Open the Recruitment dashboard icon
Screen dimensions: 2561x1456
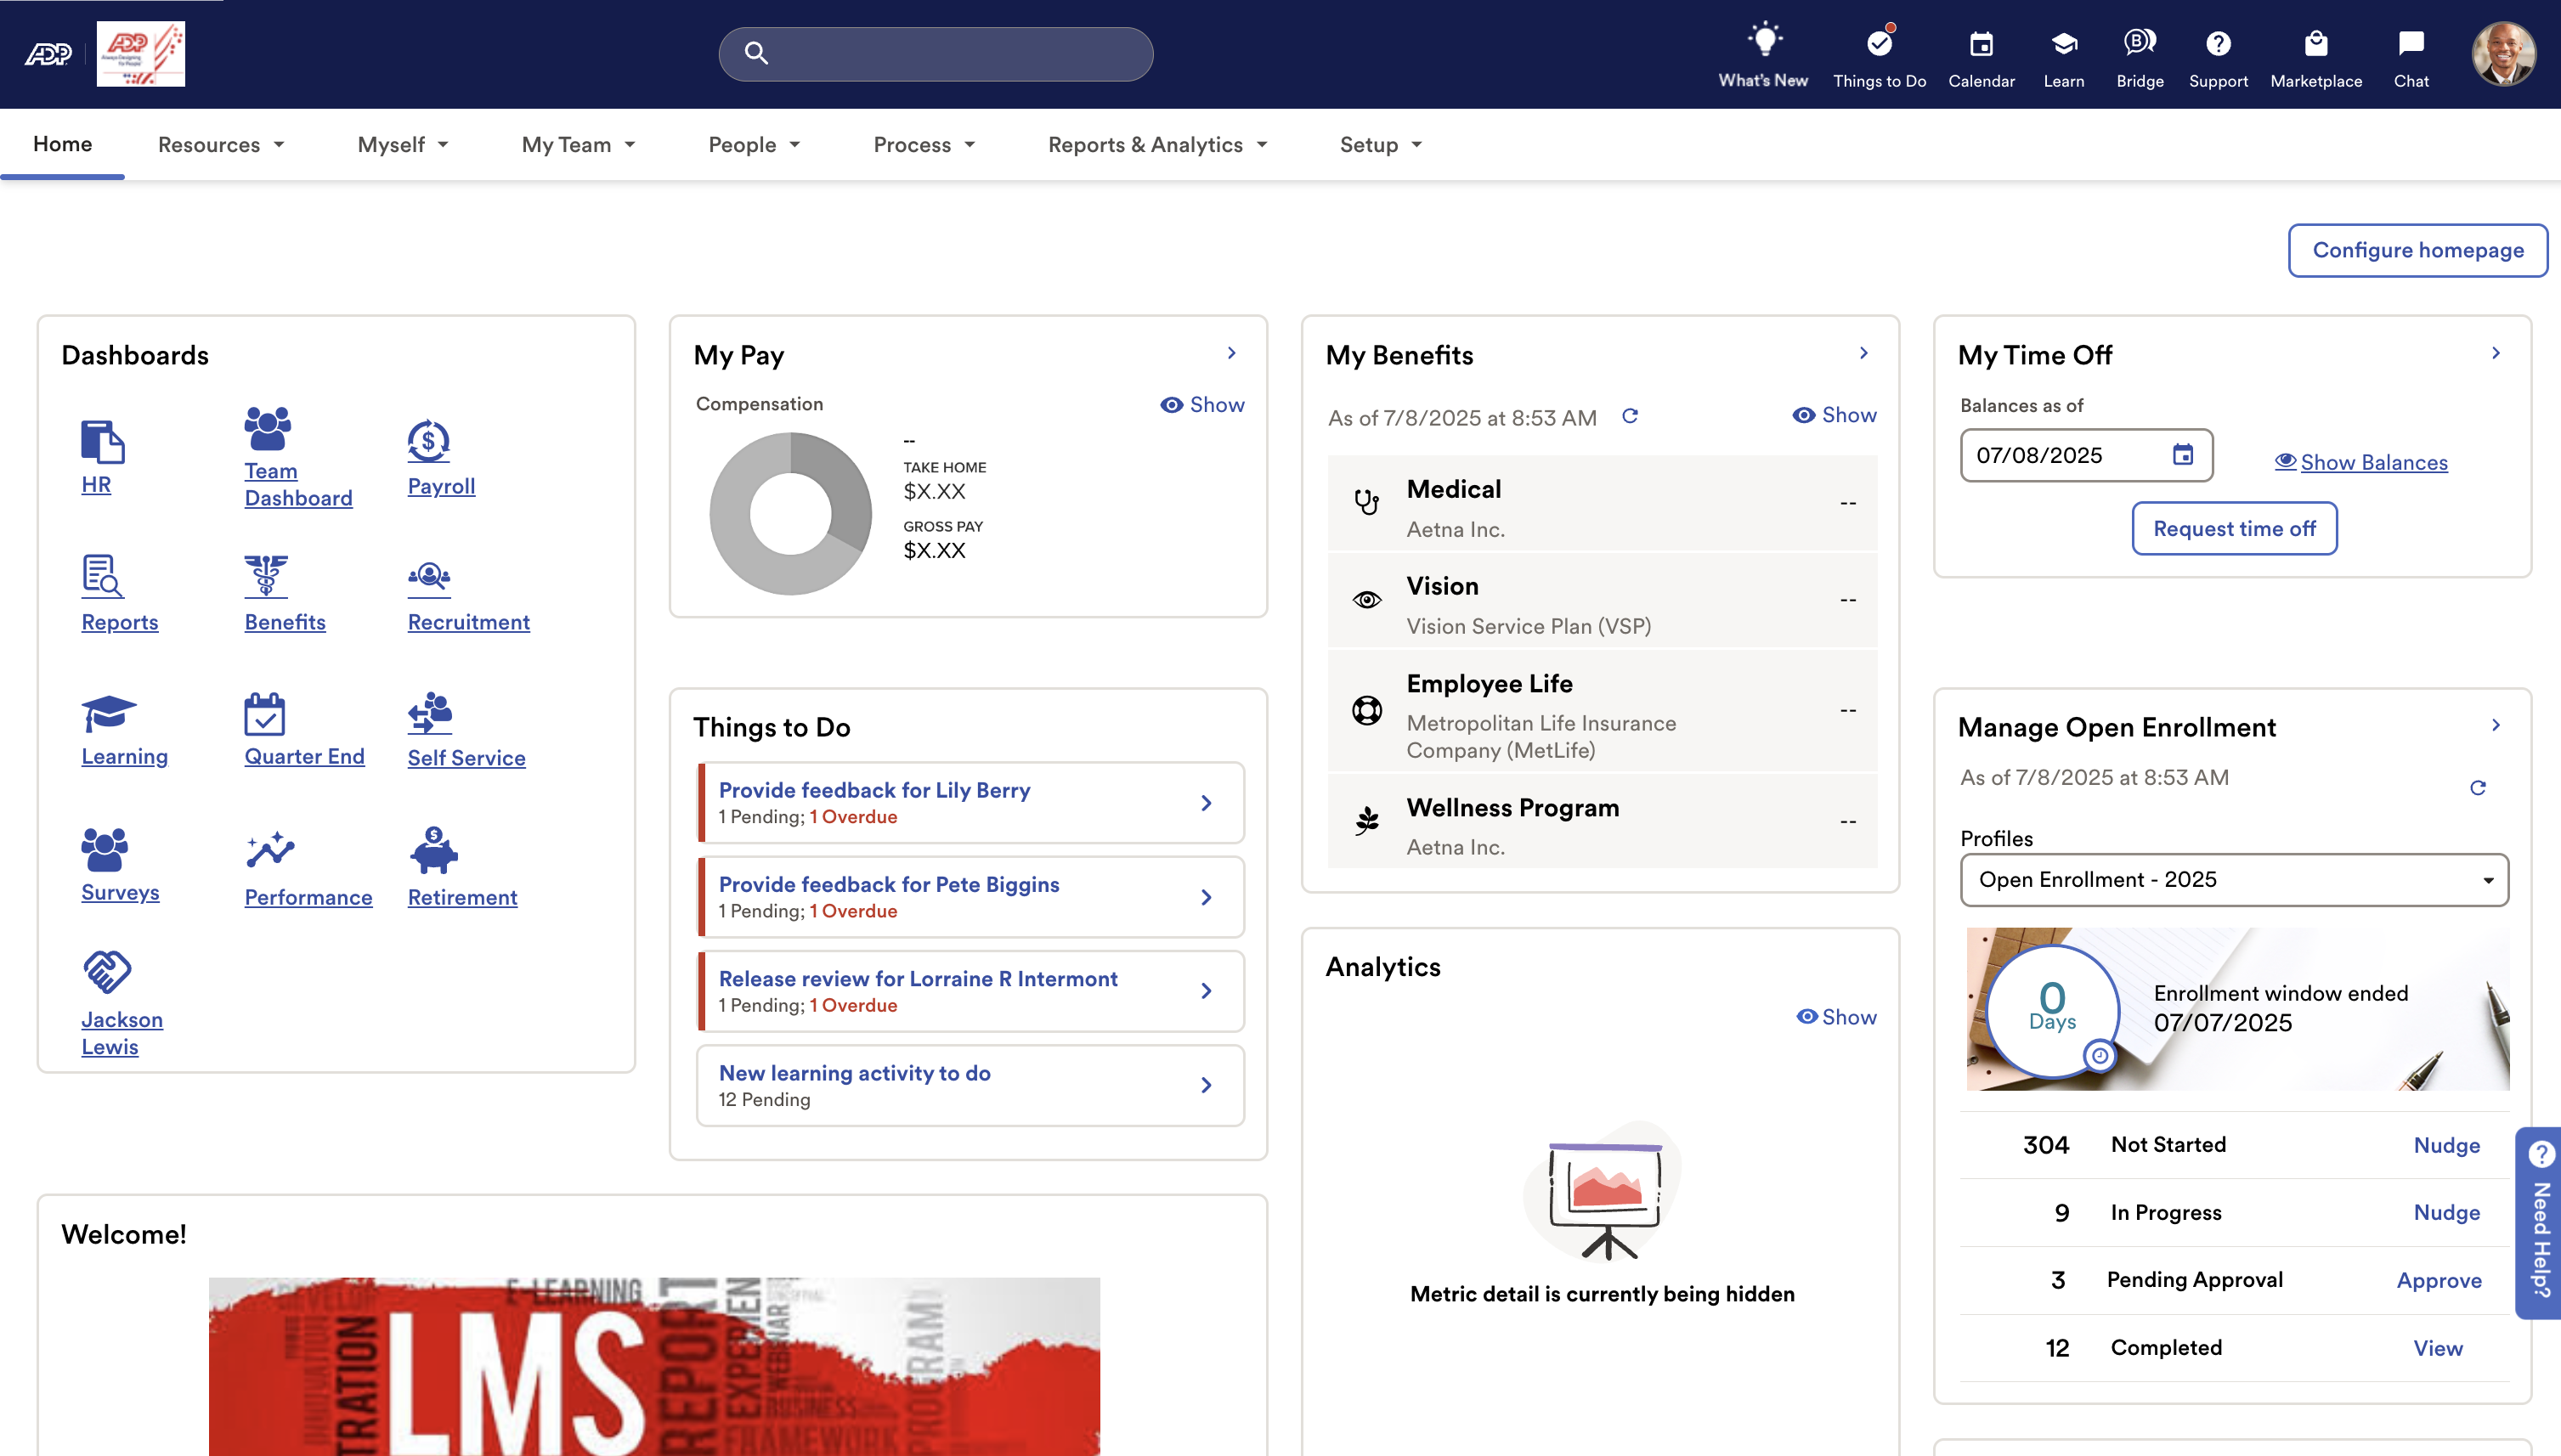429,576
